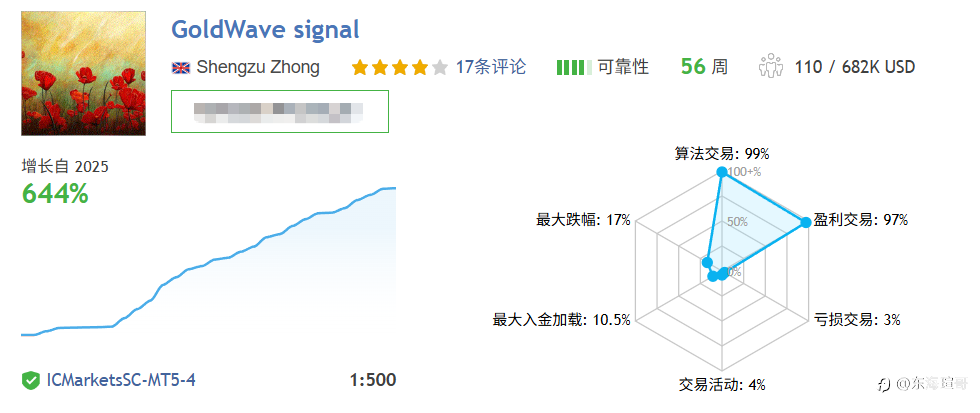Viewport: 980px width, 413px height.
Task: Click the poppy painting signal thumbnail
Action: click(83, 73)
